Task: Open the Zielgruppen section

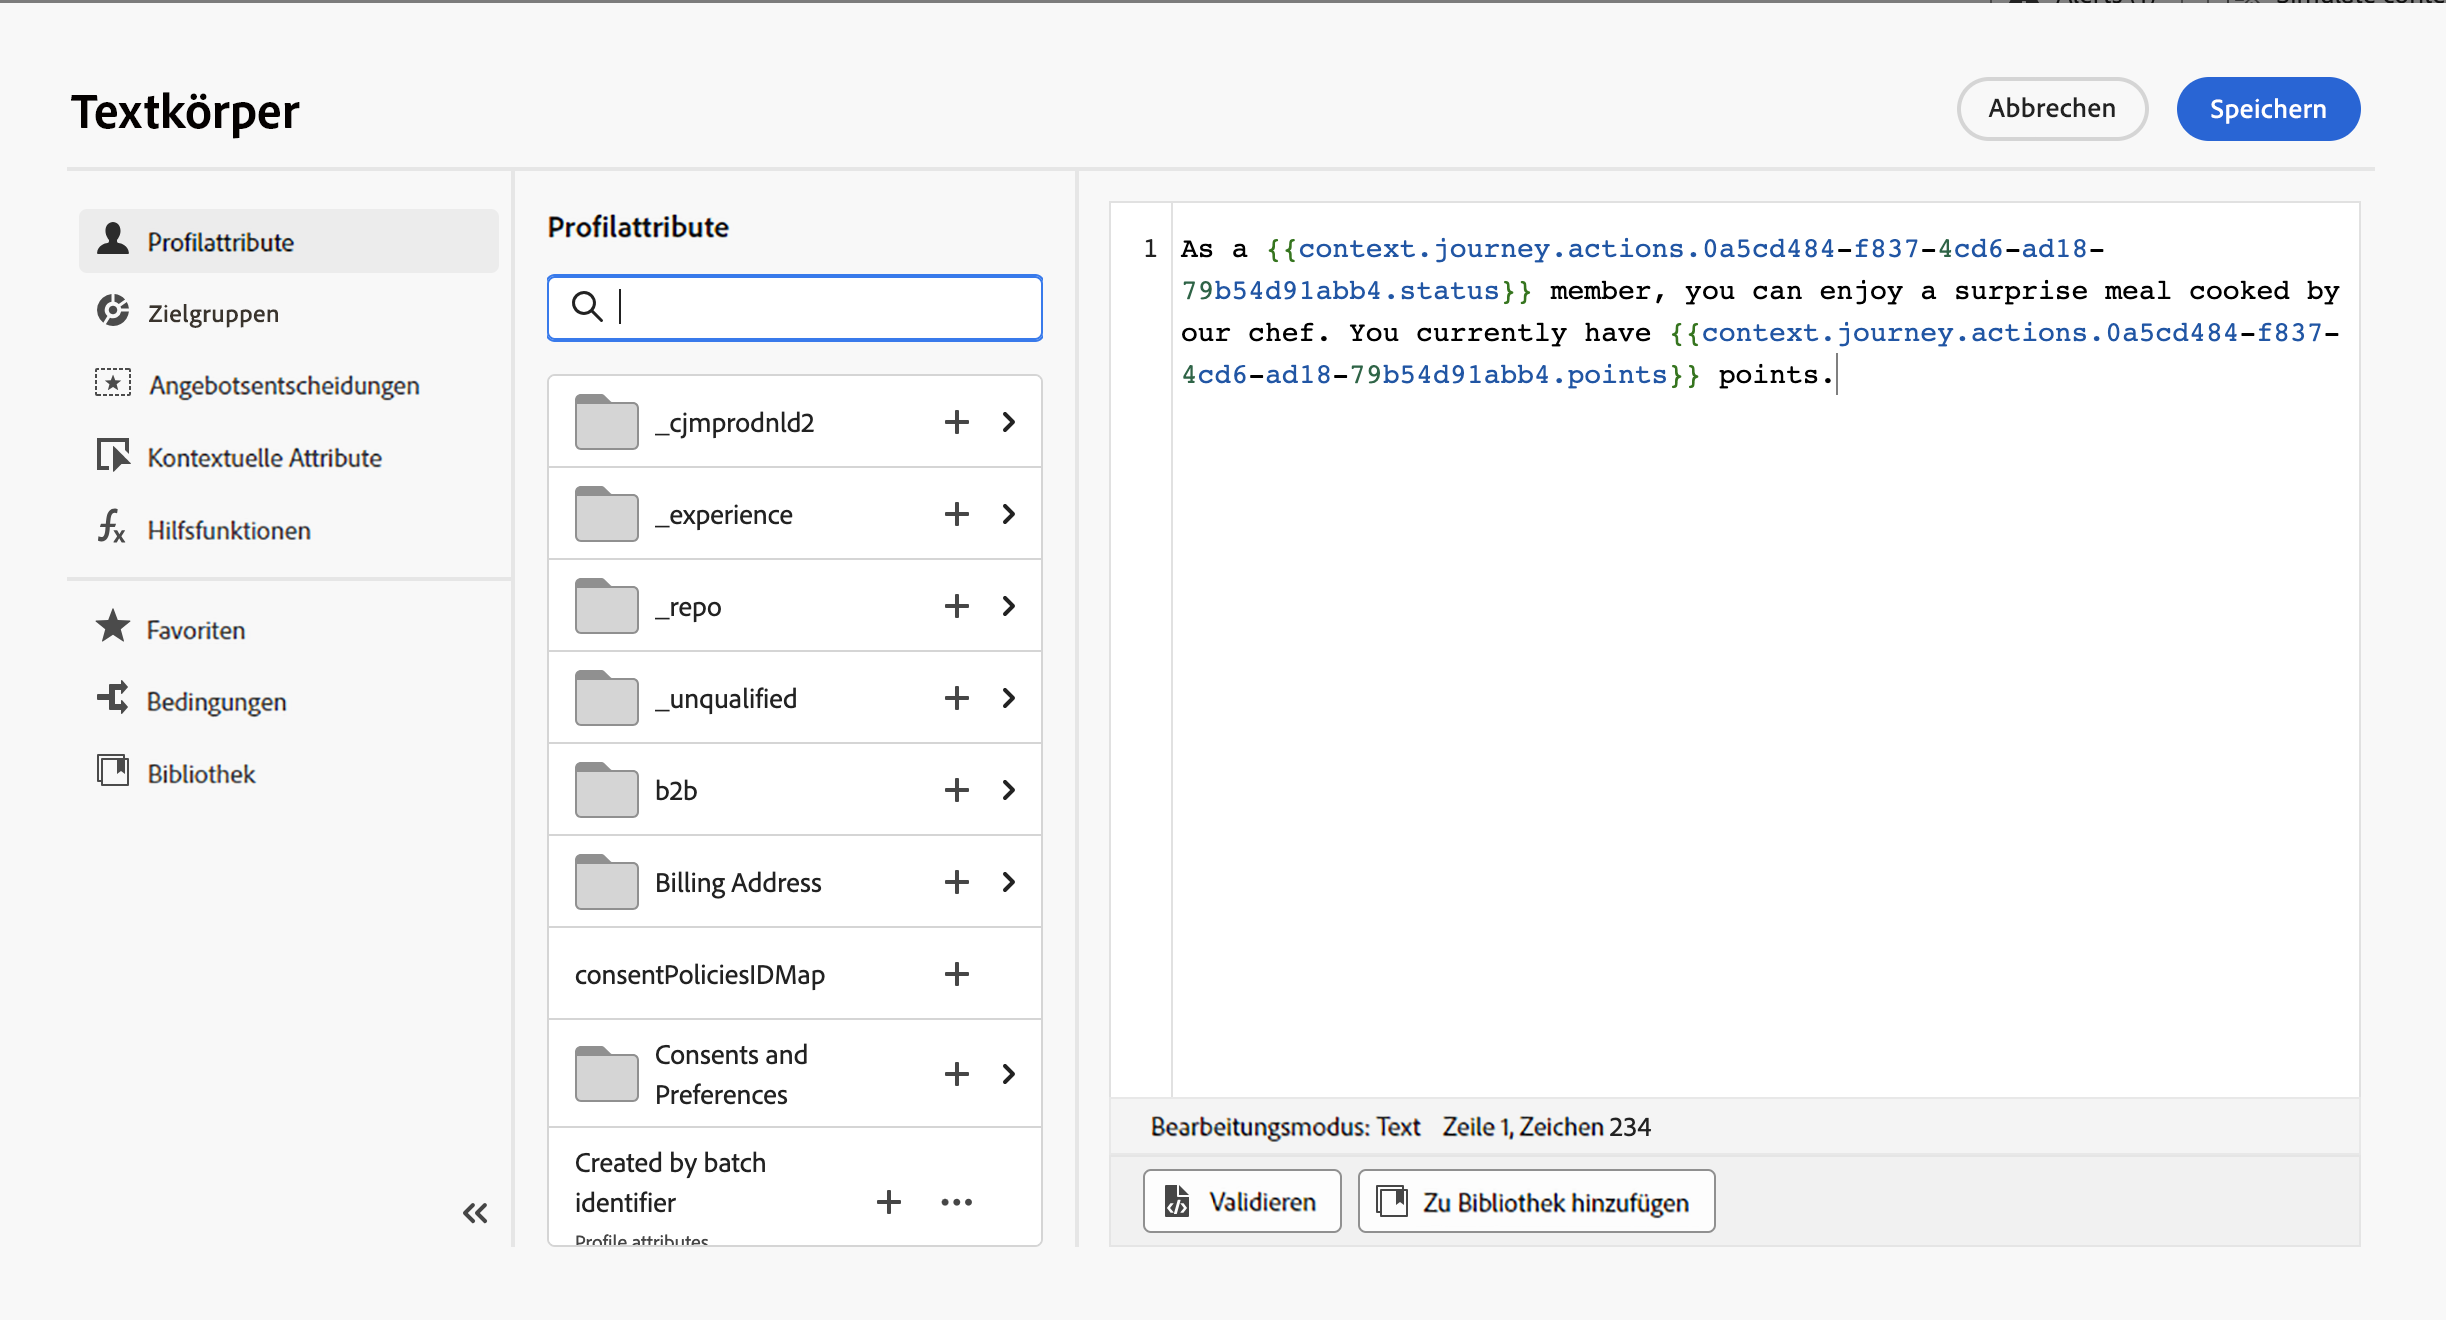Action: point(213,313)
